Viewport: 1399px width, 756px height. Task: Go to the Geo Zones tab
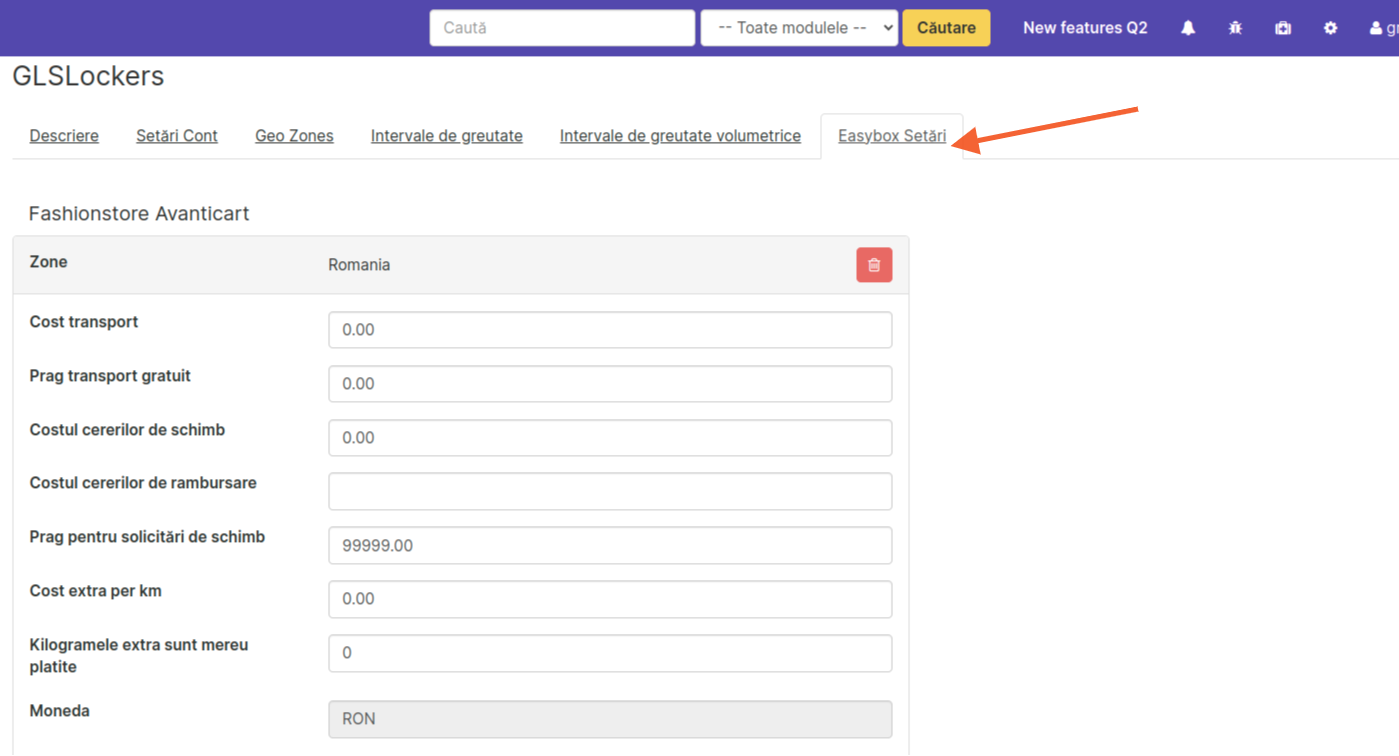pos(294,136)
